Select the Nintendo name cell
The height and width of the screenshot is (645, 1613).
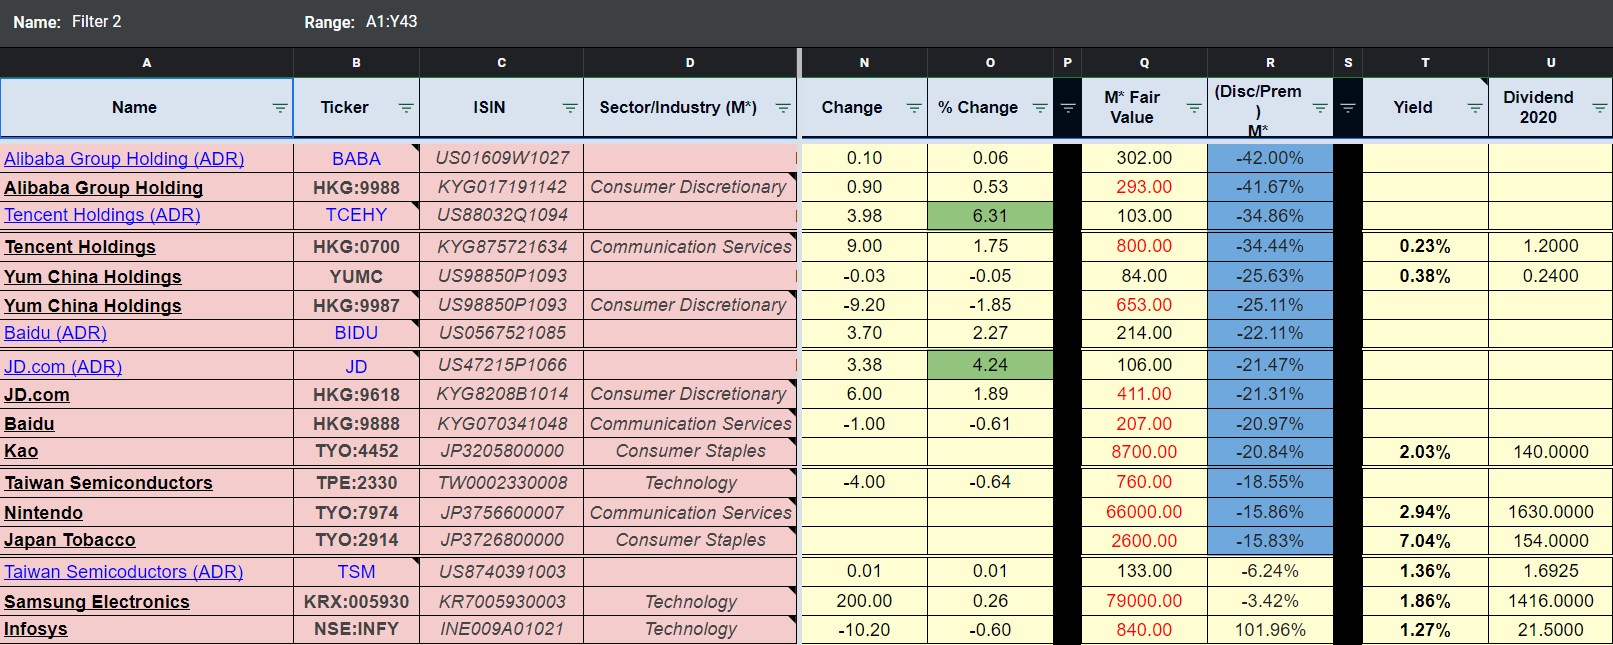pos(147,513)
